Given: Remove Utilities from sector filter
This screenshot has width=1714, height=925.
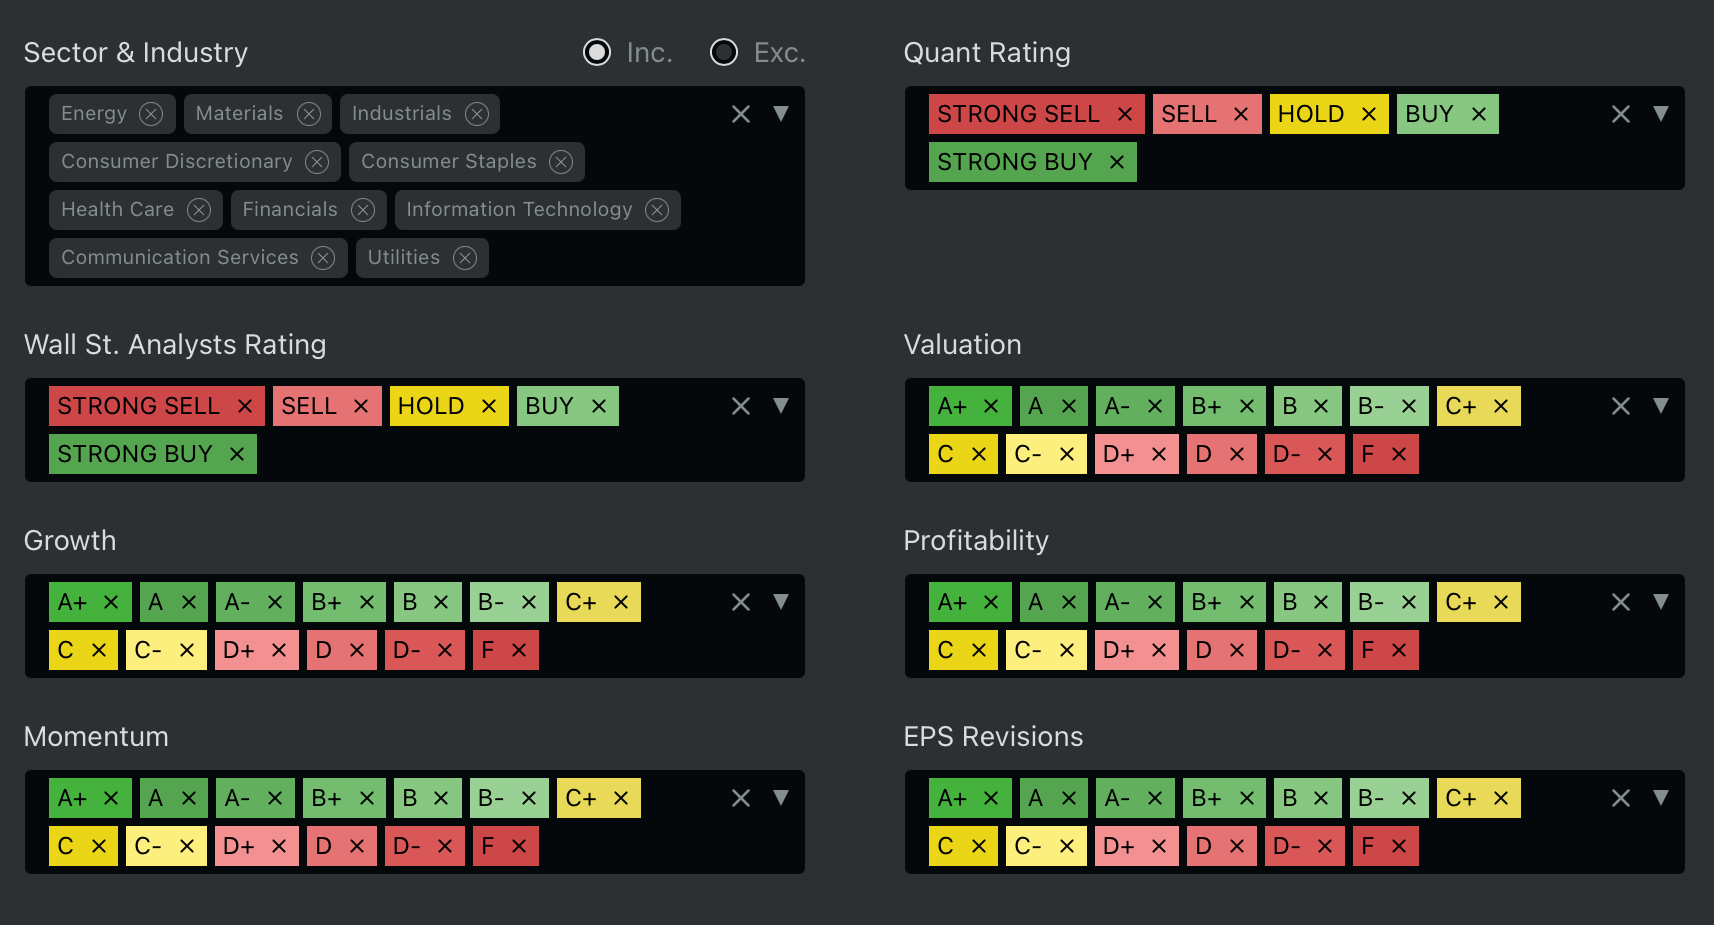Looking at the screenshot, I should [465, 258].
